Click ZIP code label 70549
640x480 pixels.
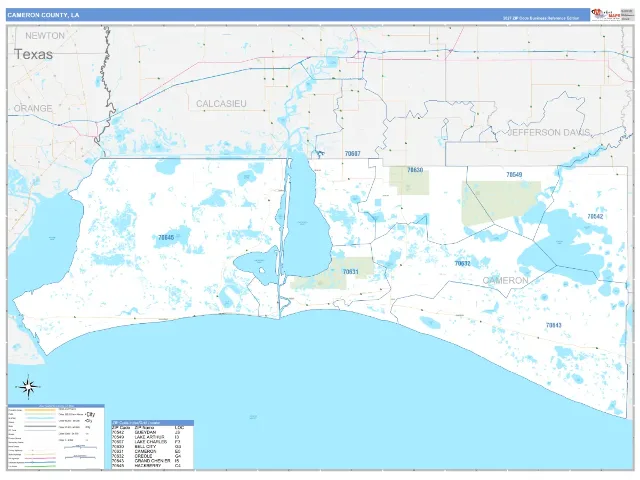click(514, 175)
